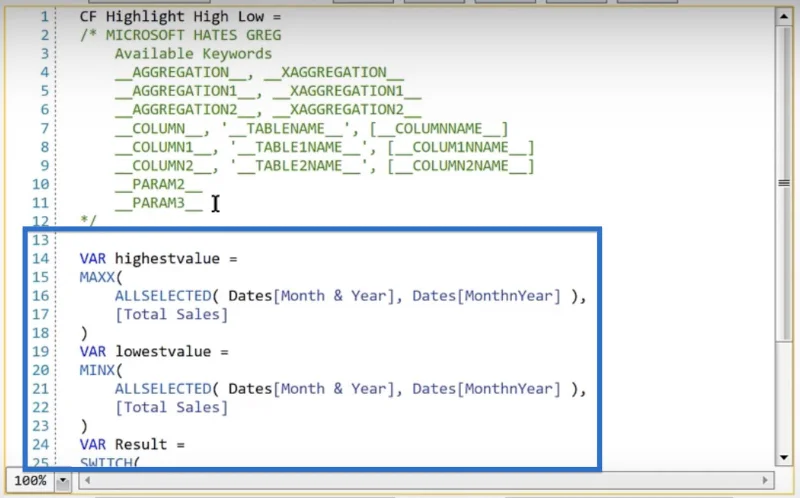The image size is (800, 498).
Task: Click 'Dates[MonthnYear]' on line 21
Action: pyautogui.click(x=487, y=389)
